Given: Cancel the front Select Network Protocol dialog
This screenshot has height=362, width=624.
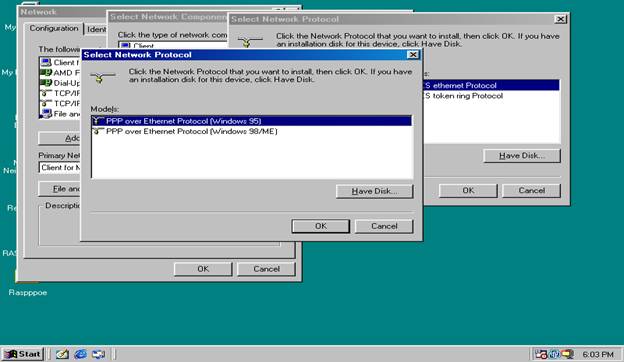Looking at the screenshot, I should tap(384, 226).
